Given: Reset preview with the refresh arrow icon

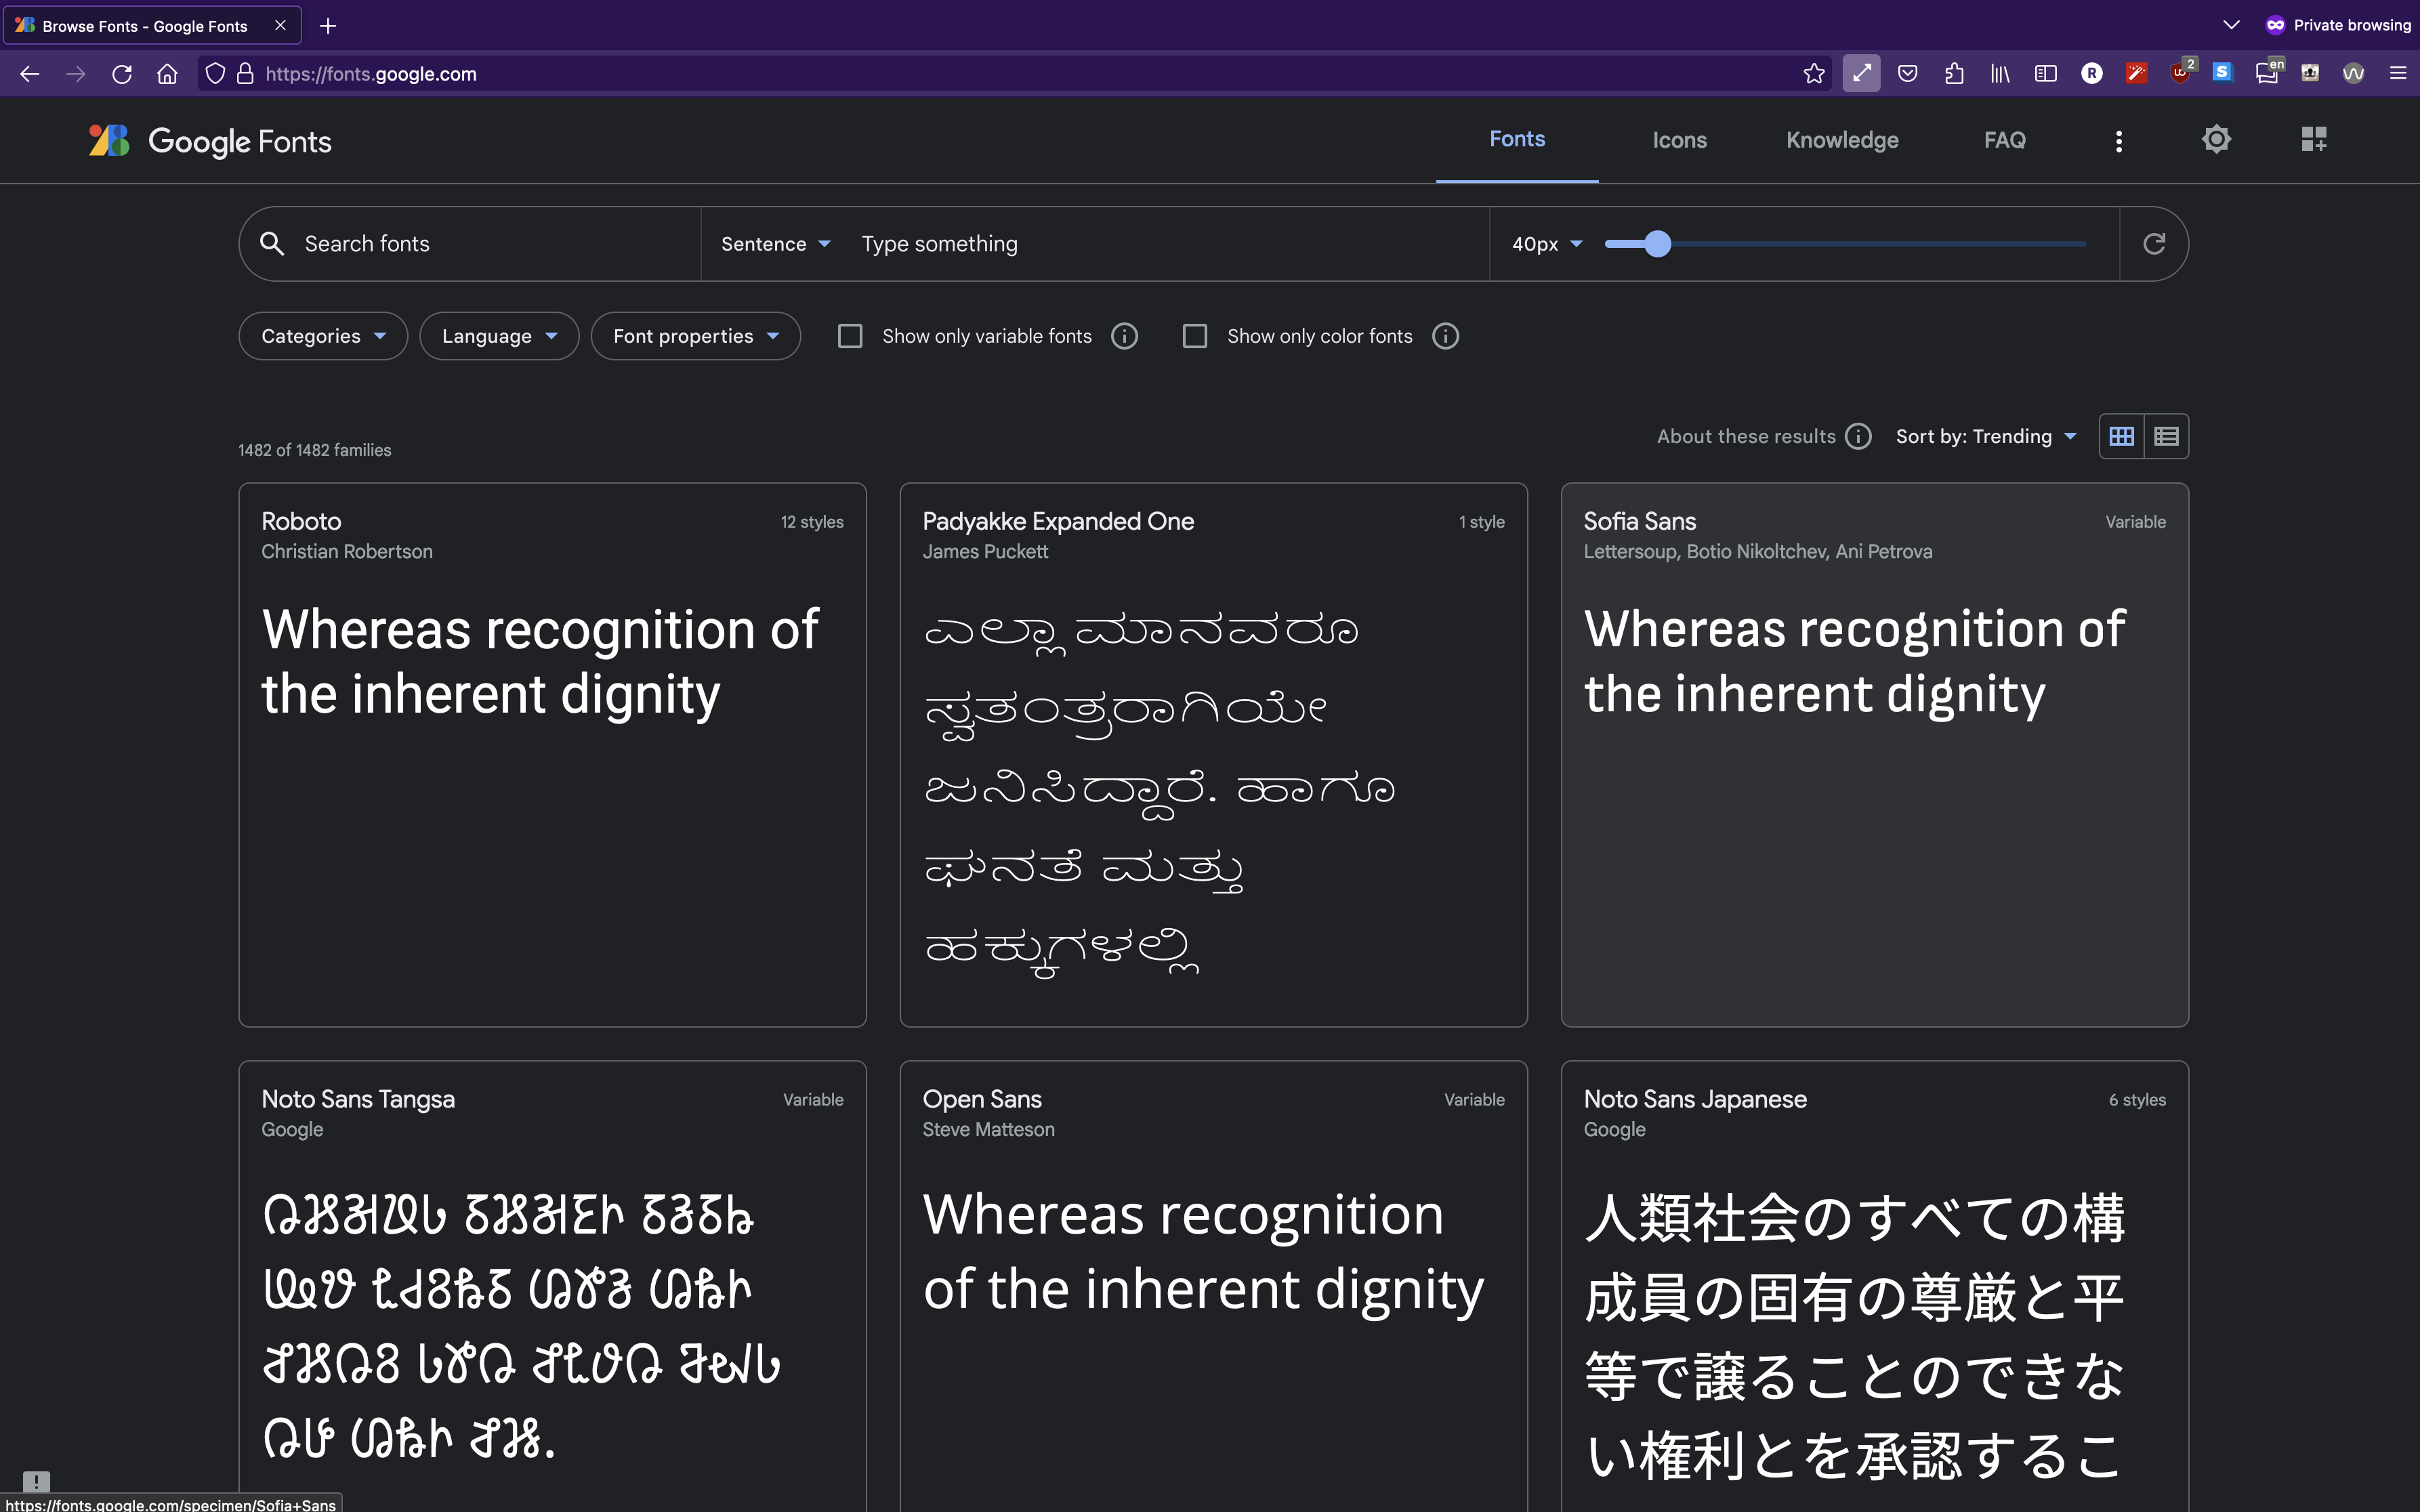Looking at the screenshot, I should point(2154,243).
